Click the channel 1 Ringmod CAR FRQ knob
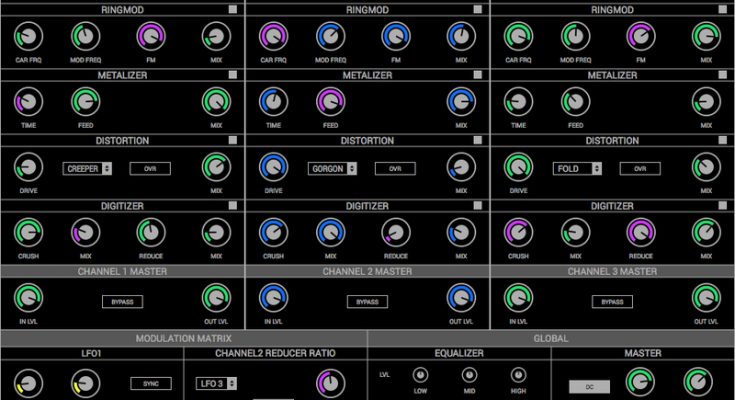Screen dimensions: 735x400 [28, 37]
